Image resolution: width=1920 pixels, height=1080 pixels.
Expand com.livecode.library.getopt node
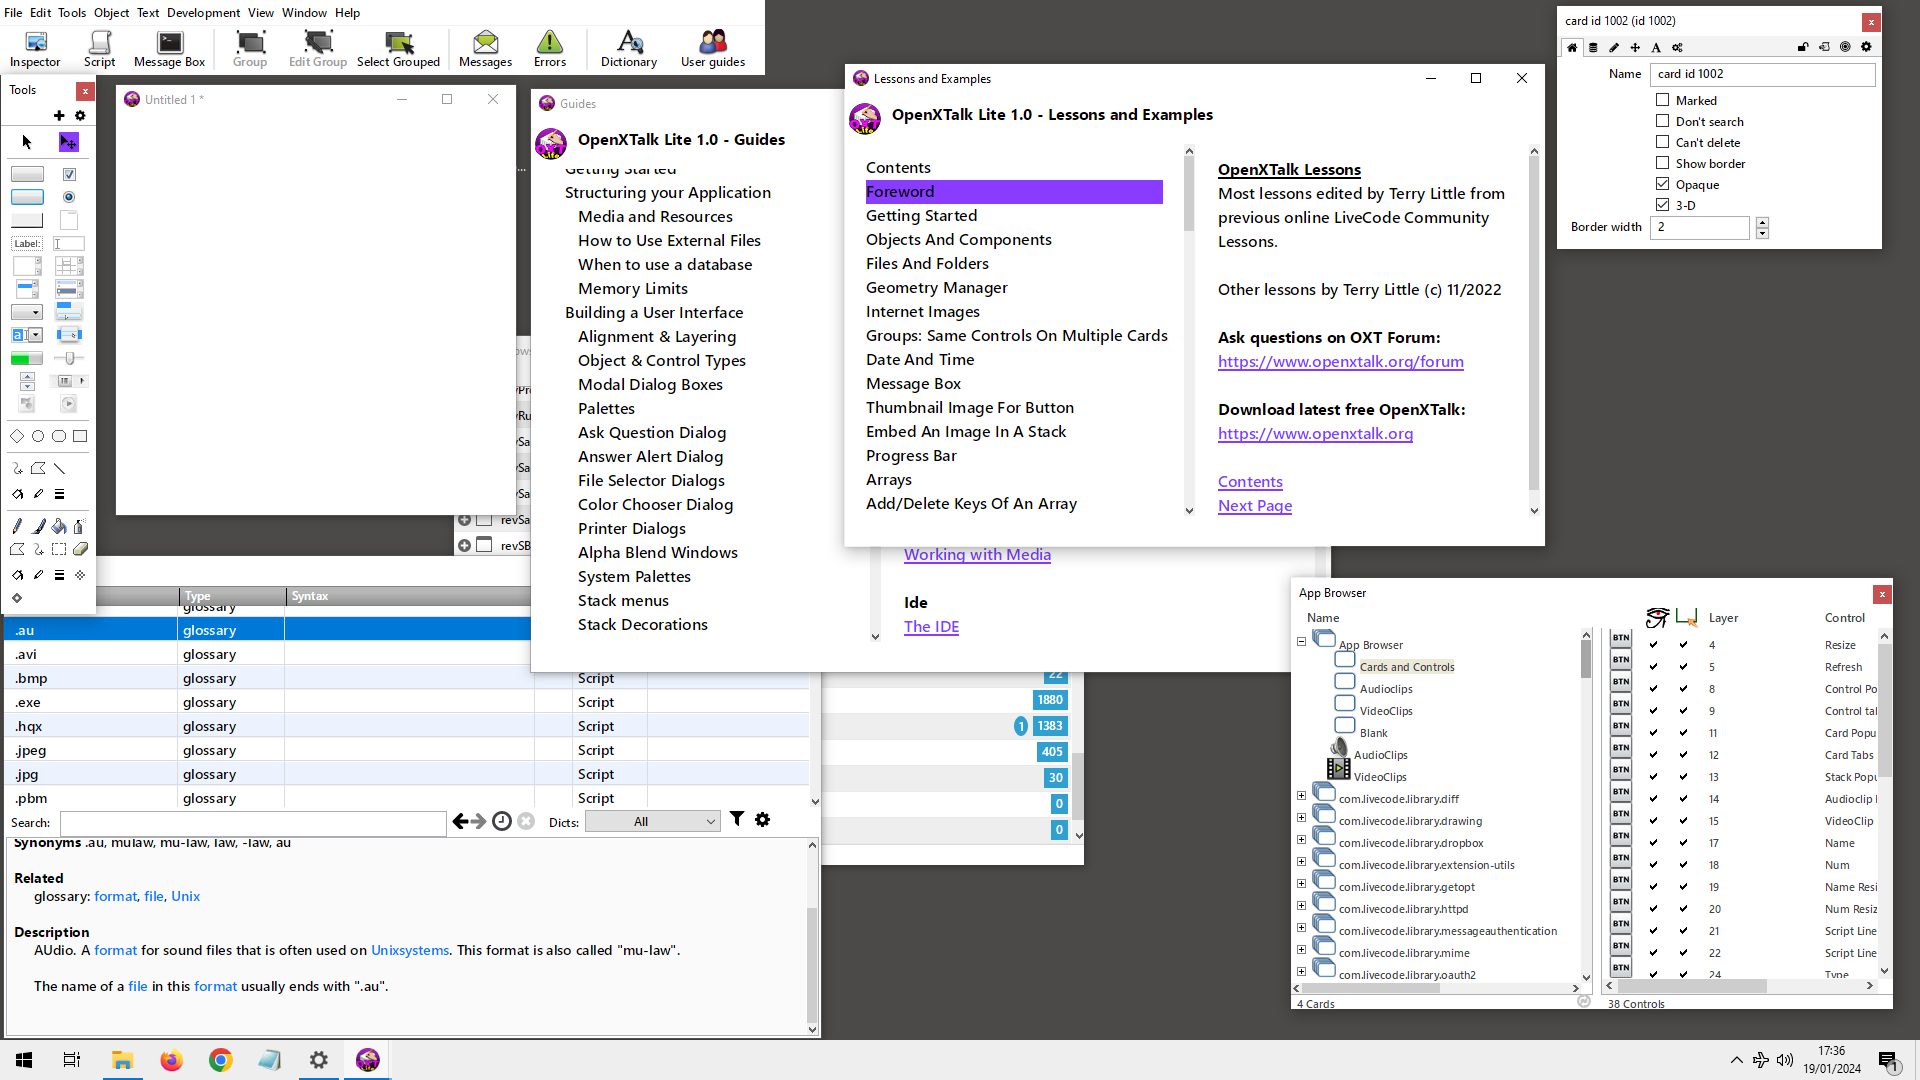[1301, 884]
